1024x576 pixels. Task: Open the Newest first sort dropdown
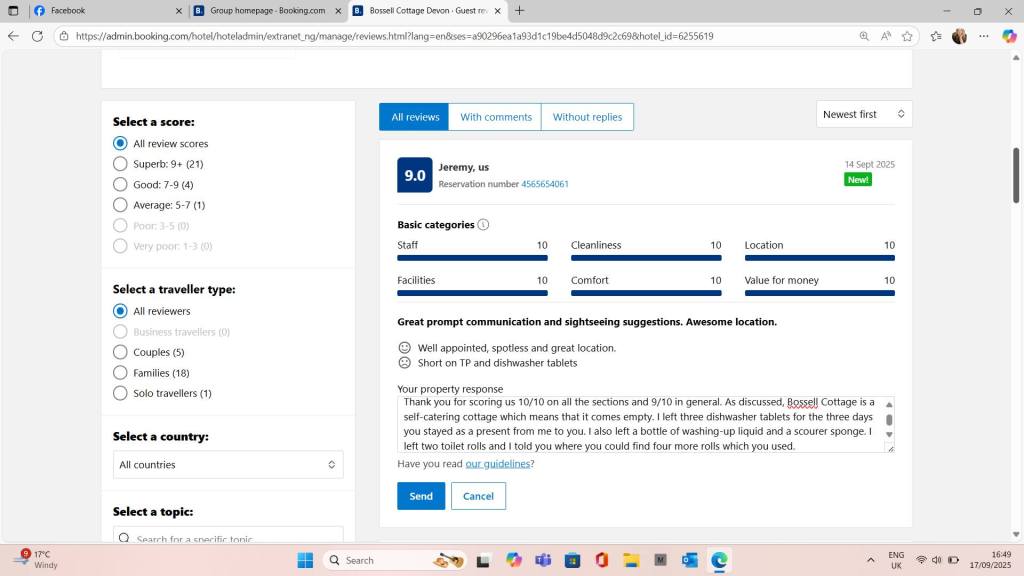click(x=863, y=115)
